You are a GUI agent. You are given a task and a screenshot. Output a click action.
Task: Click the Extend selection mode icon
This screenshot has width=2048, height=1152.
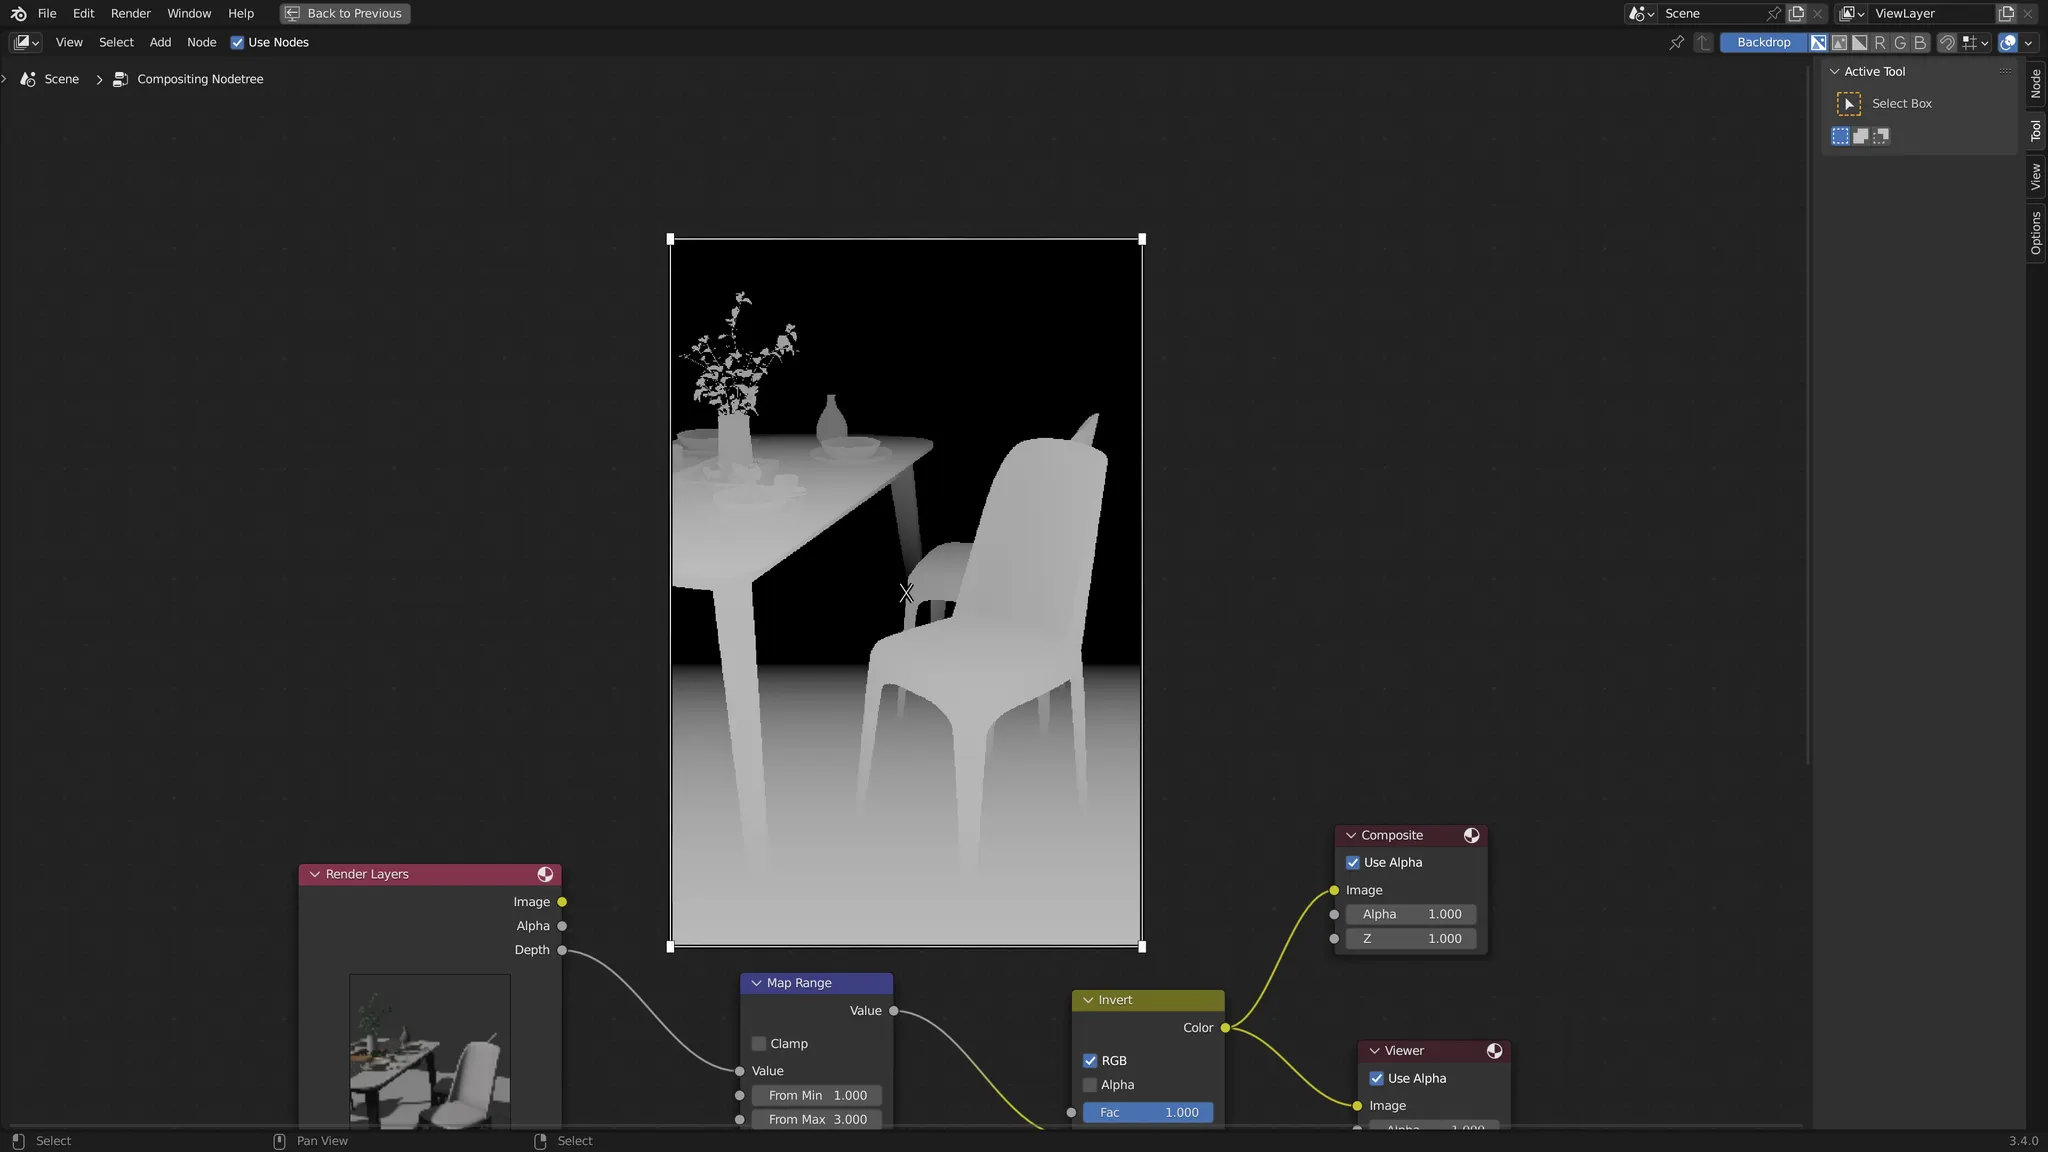click(1860, 136)
